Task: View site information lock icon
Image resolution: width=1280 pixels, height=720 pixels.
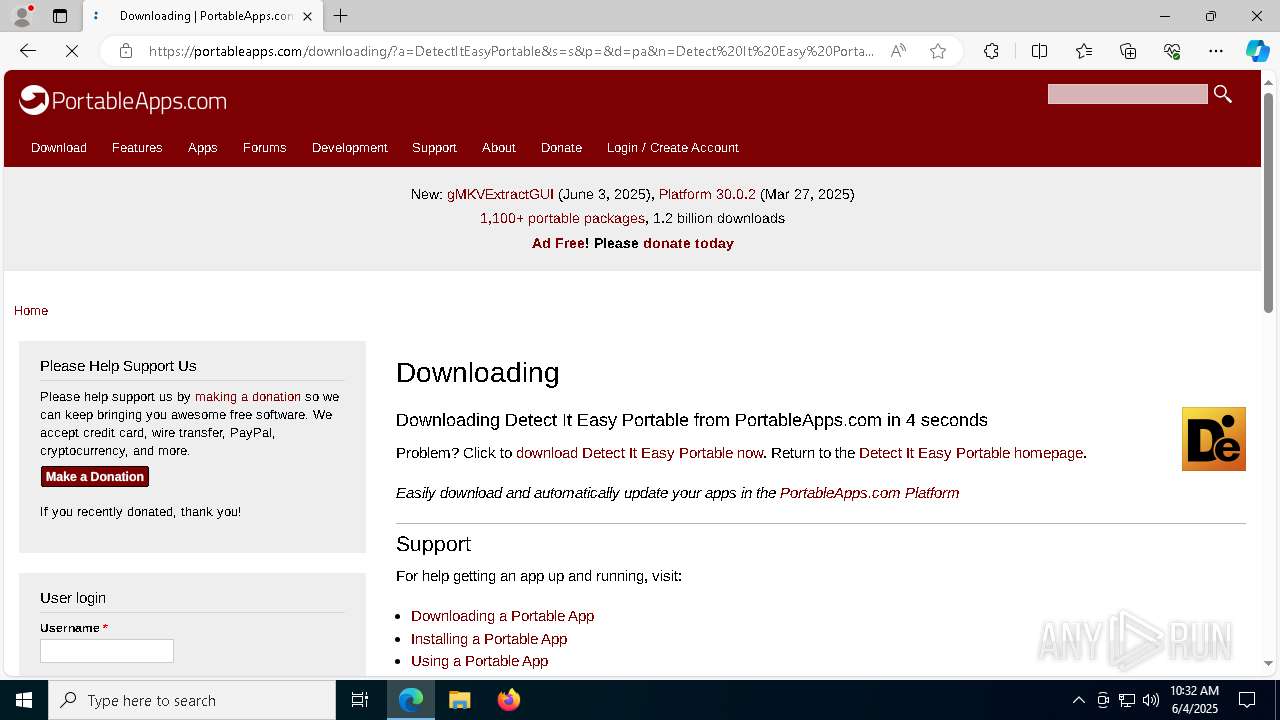Action: 126,51
